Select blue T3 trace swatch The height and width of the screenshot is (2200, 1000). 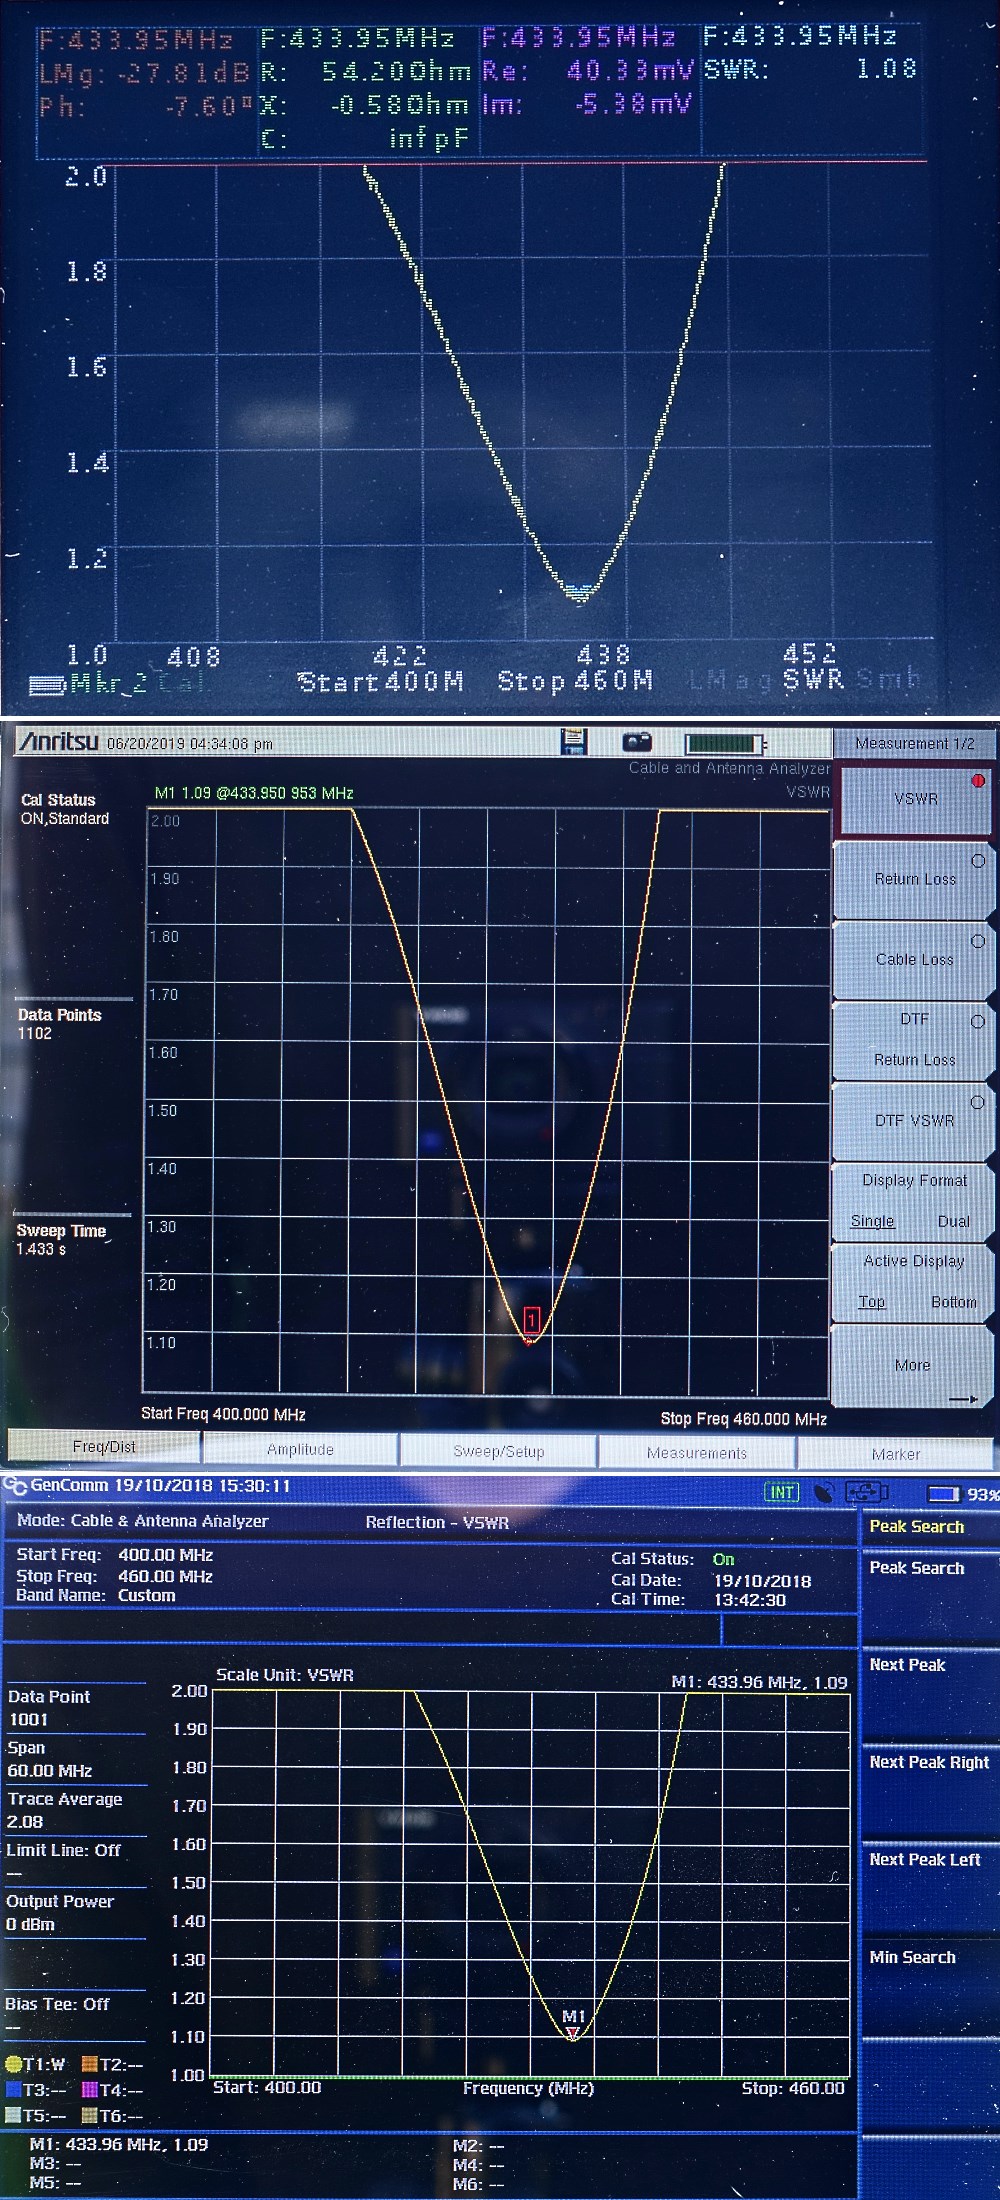(x=14, y=2090)
